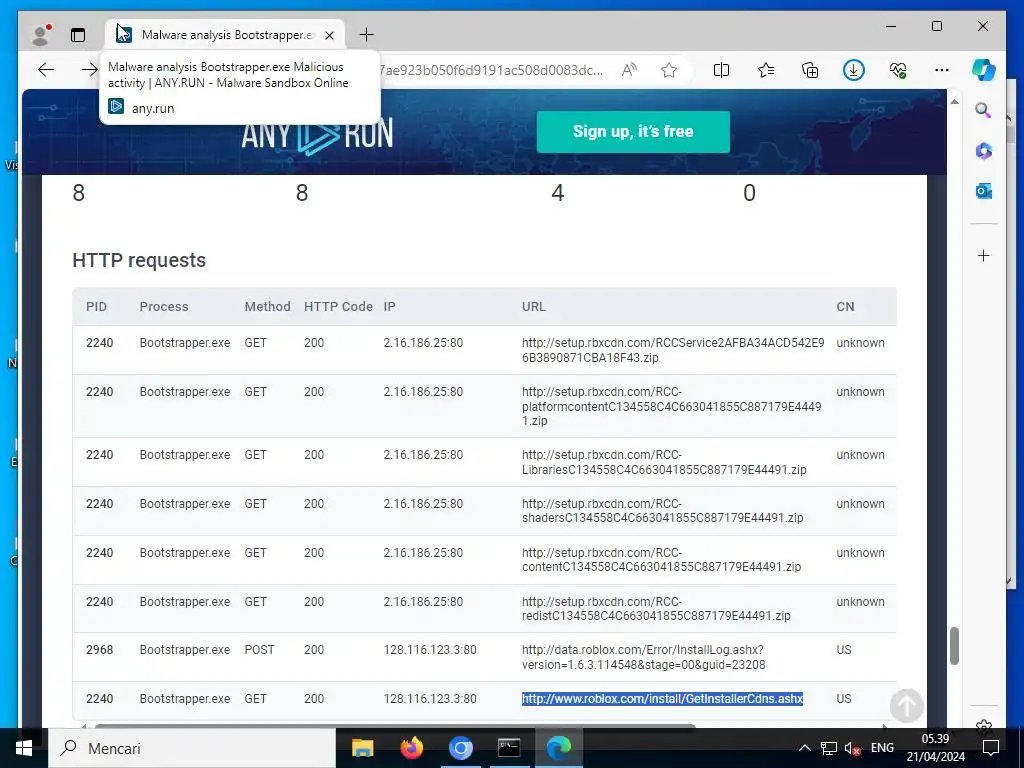Open split screen view icon
Image resolution: width=1024 pixels, height=768 pixels.
click(721, 70)
